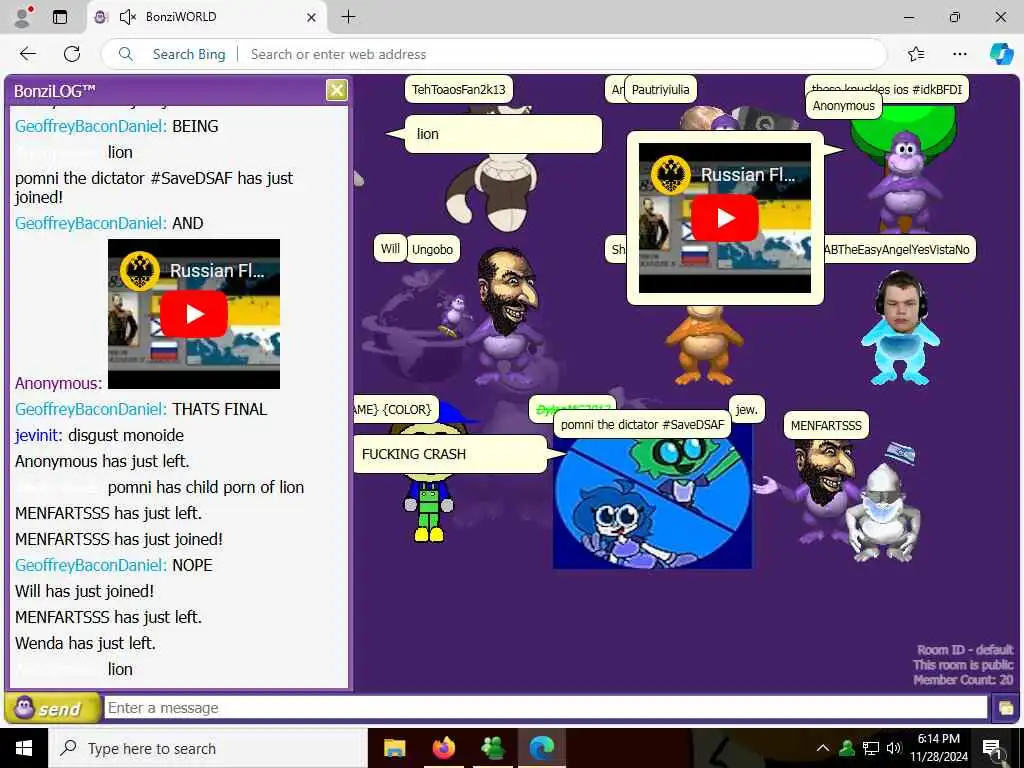The image size is (1024, 768).
Task: Open the Windows Start menu
Action: pos(24,748)
